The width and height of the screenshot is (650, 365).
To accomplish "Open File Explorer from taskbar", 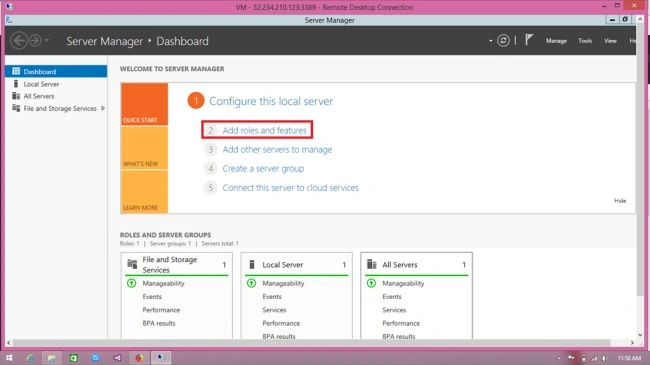I will coord(51,358).
